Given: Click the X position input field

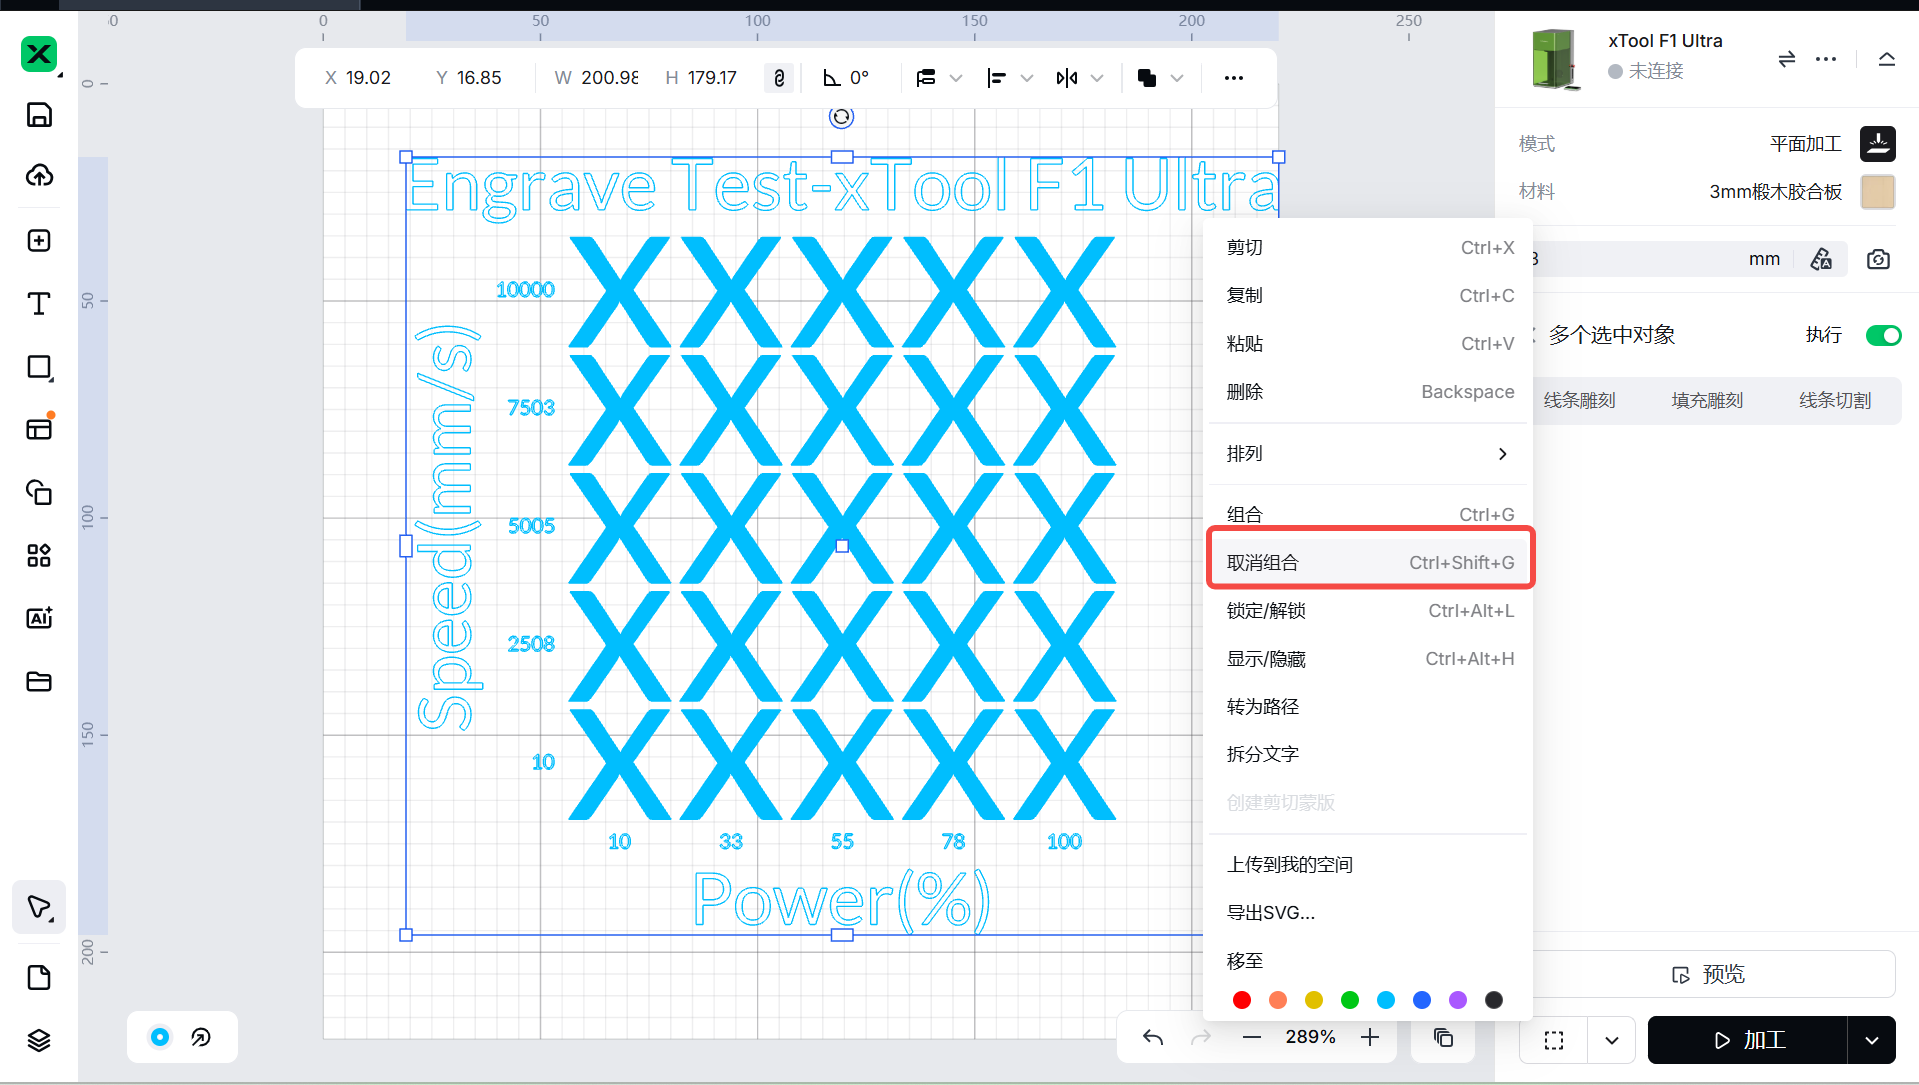Looking at the screenshot, I should coord(370,78).
